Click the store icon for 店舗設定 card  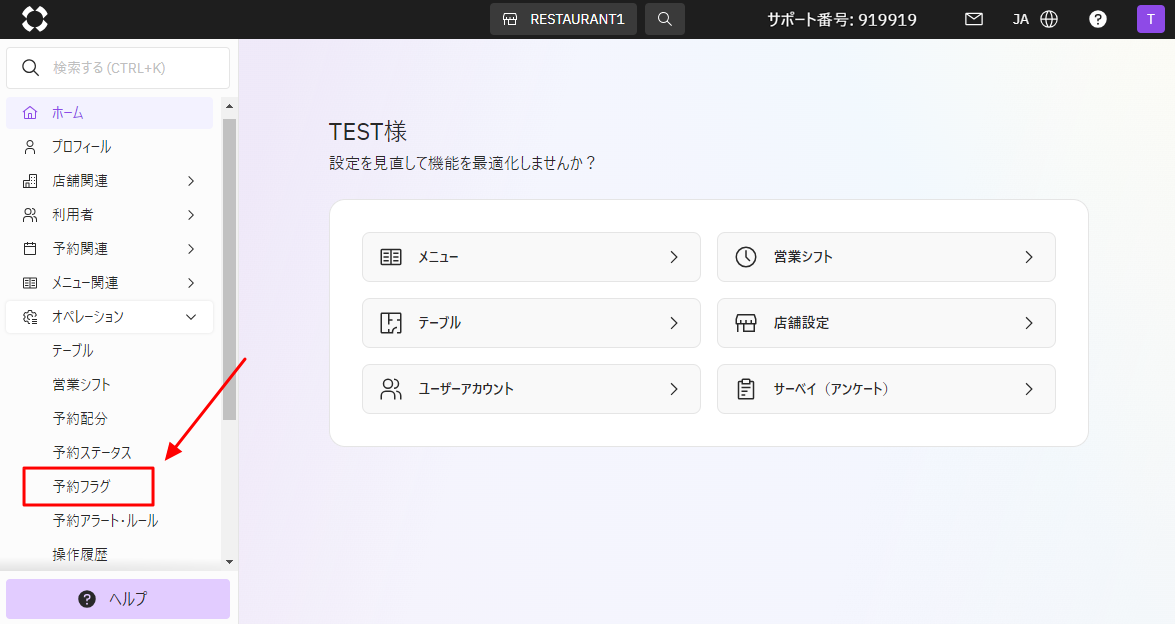[x=746, y=323]
